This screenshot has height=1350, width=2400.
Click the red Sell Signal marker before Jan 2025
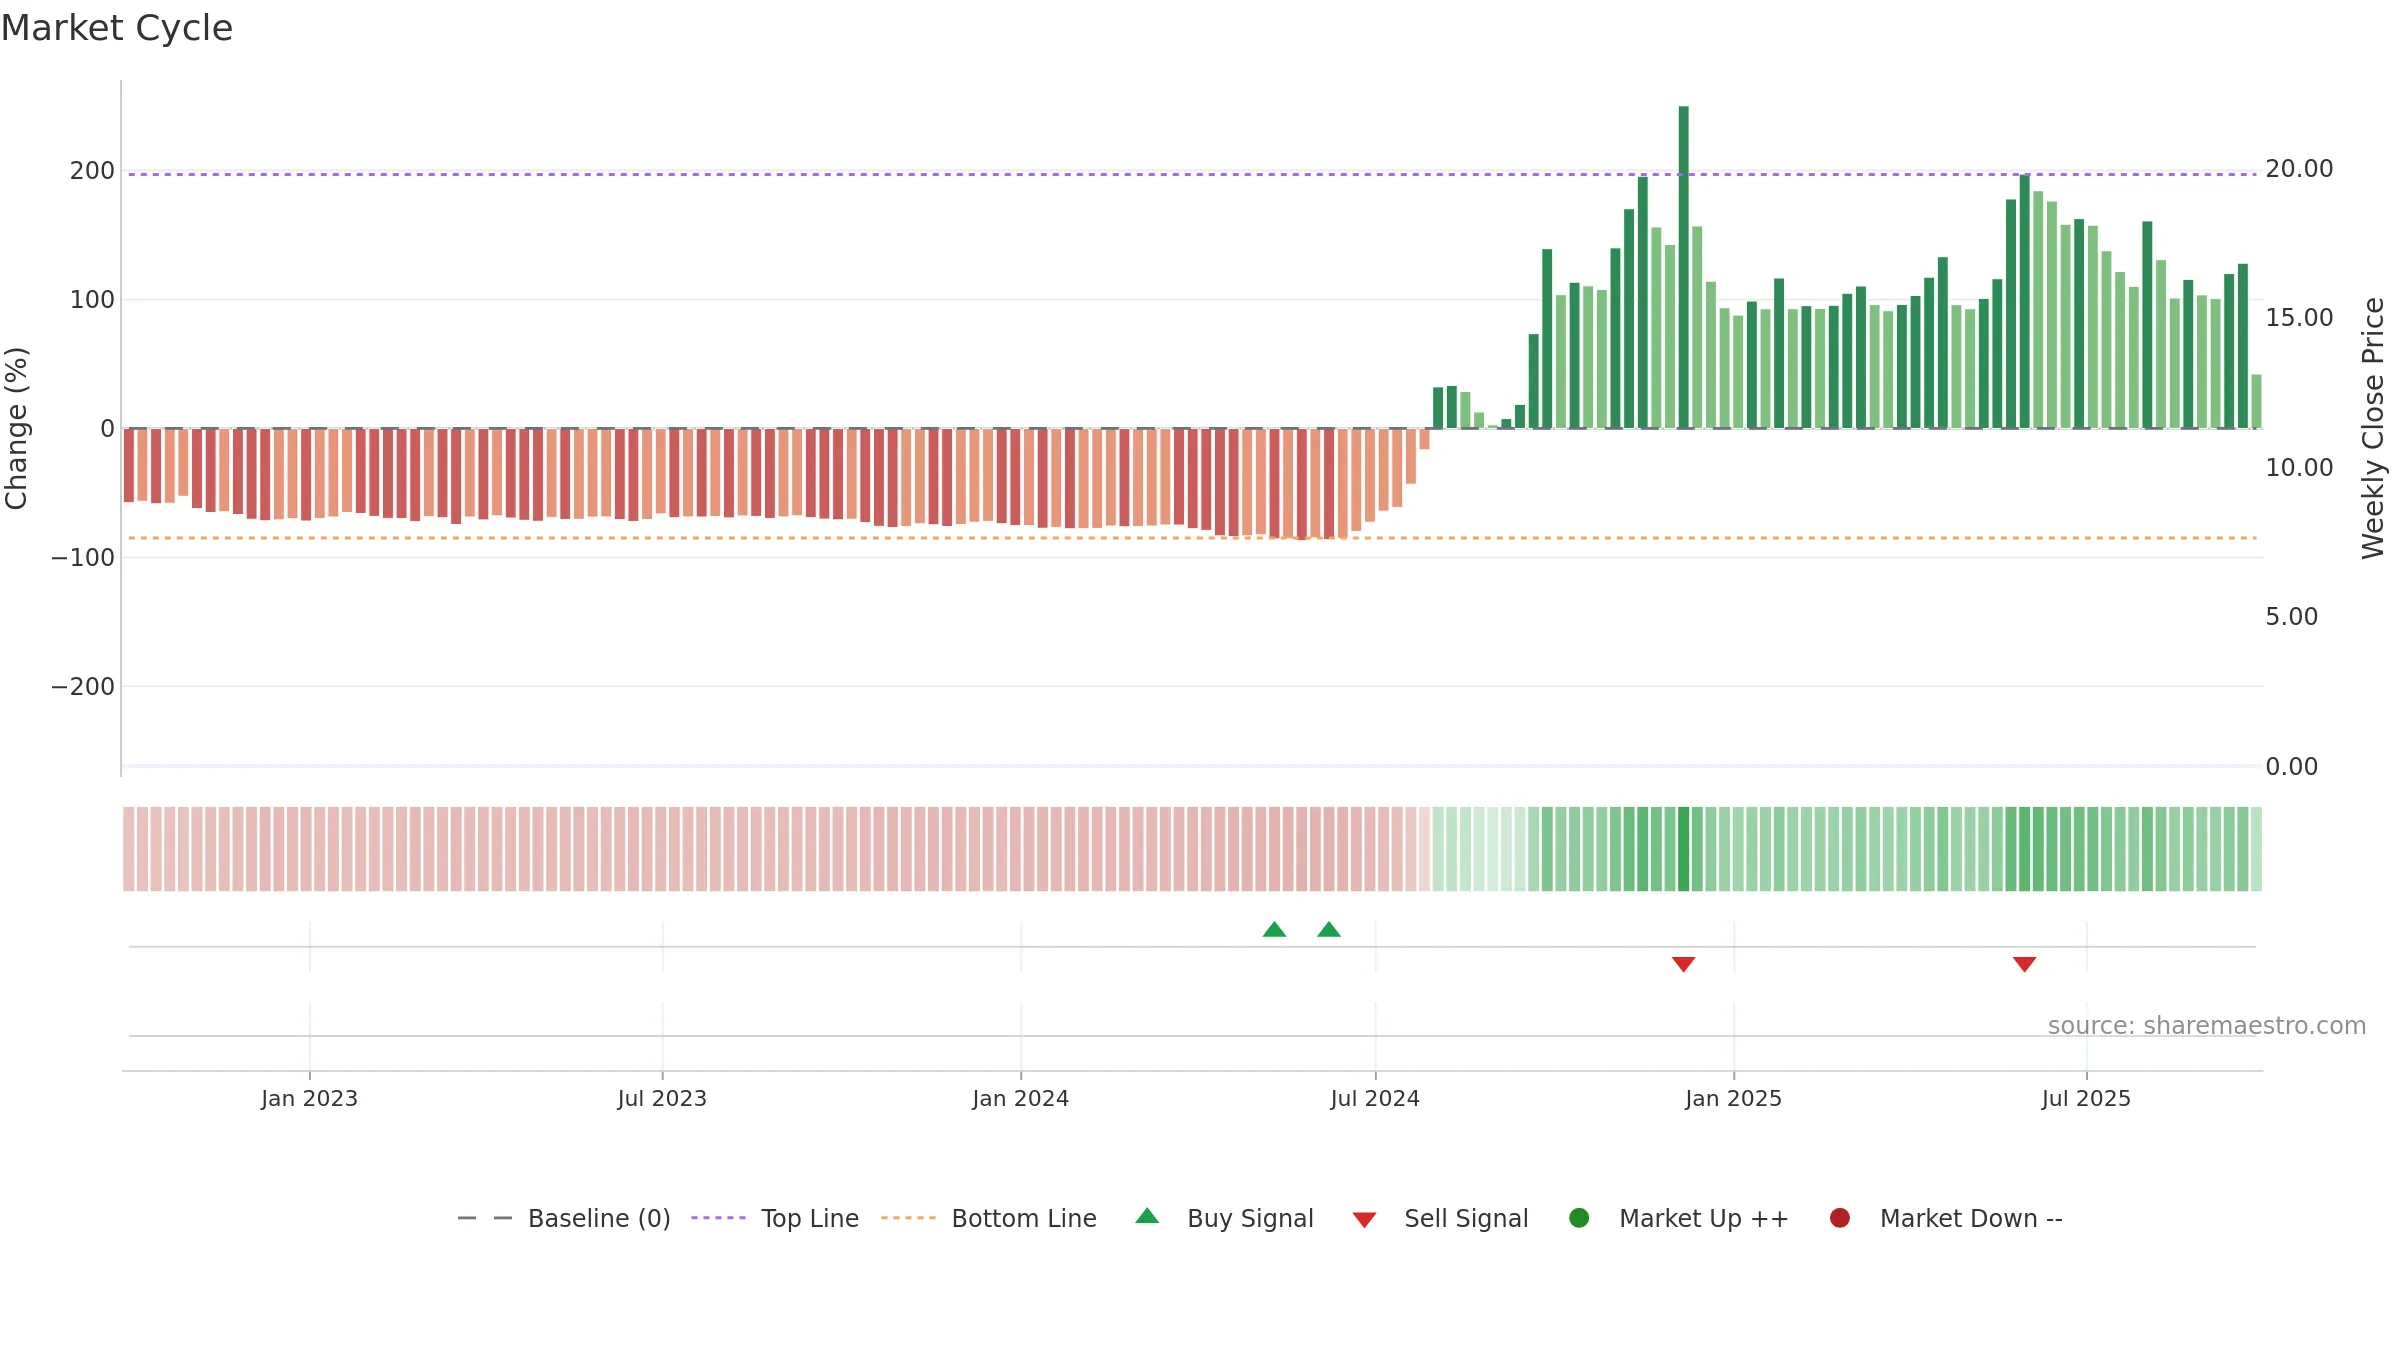click(1684, 964)
